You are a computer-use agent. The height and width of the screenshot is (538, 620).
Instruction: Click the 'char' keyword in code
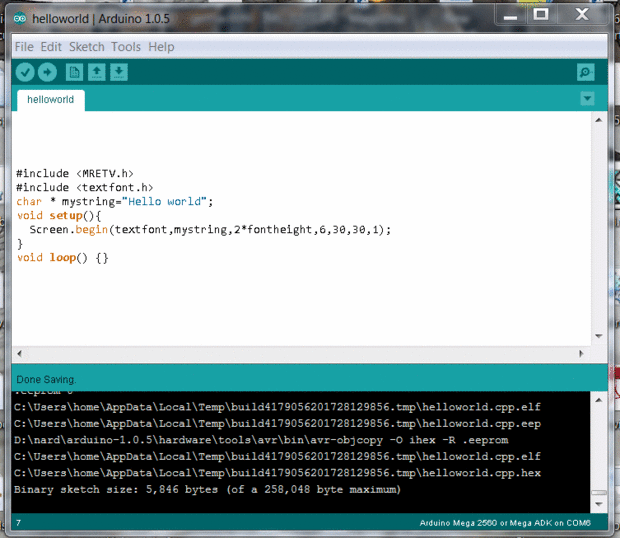[x=29, y=202]
